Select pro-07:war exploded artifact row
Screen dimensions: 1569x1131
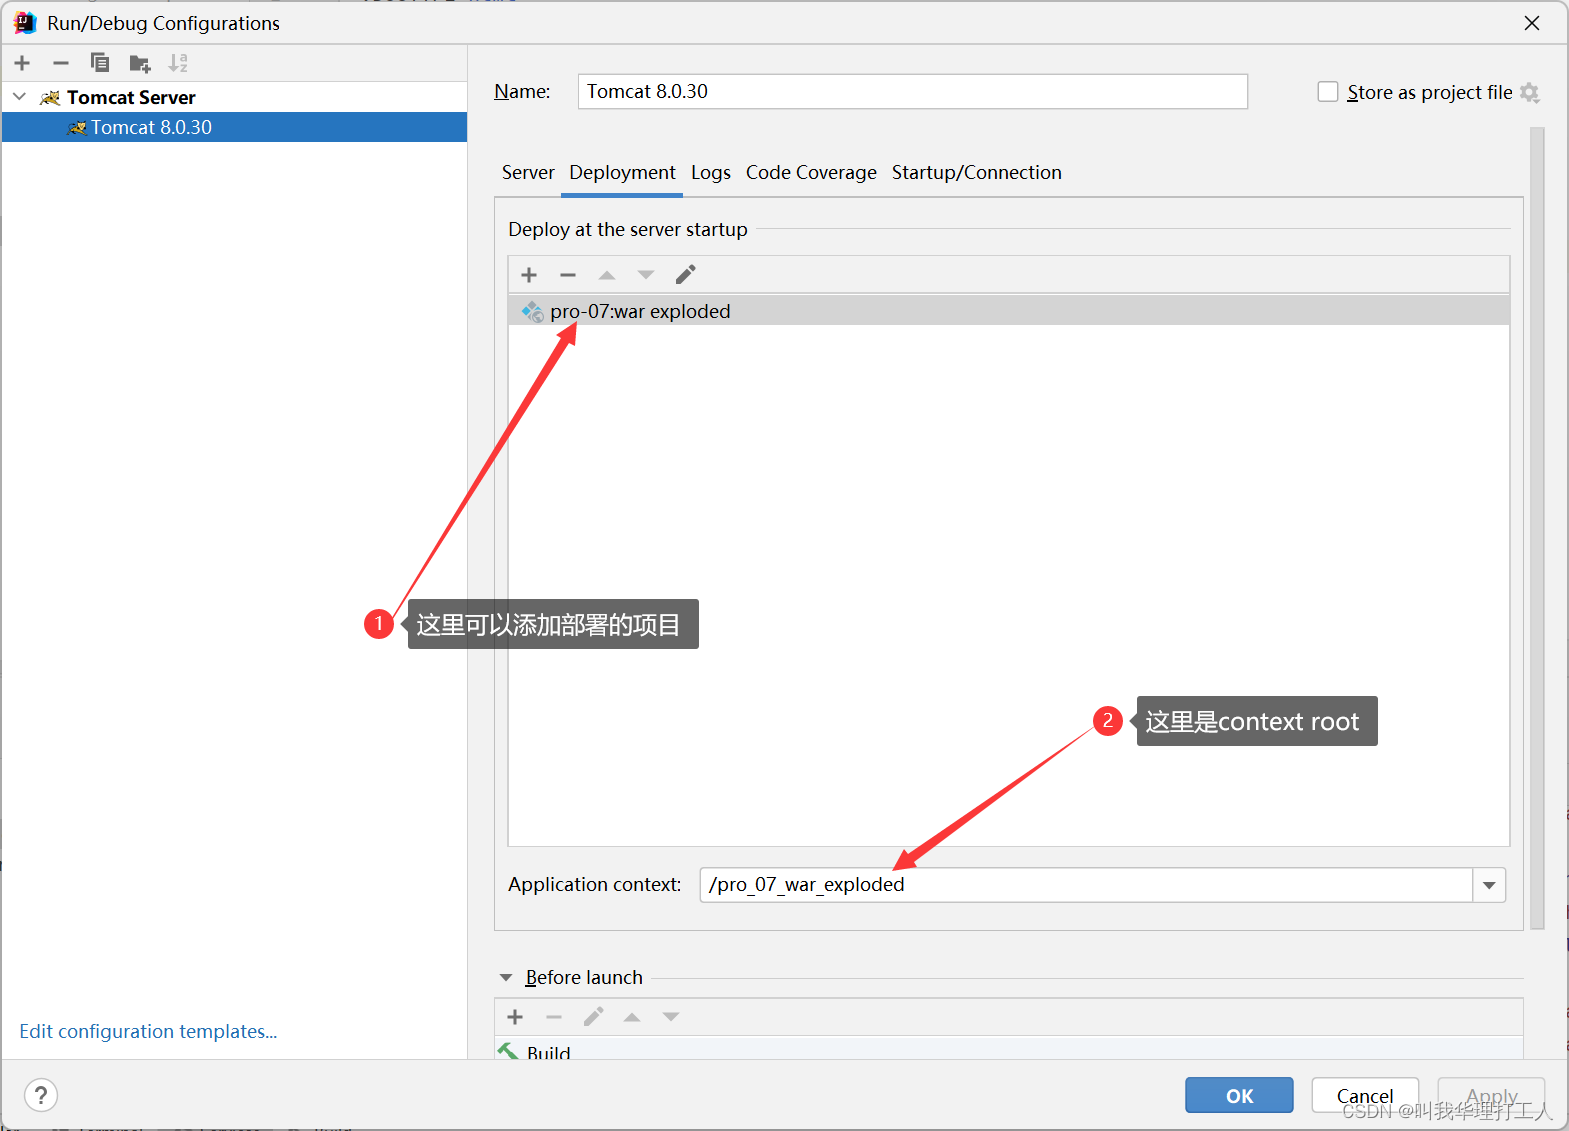point(1009,311)
